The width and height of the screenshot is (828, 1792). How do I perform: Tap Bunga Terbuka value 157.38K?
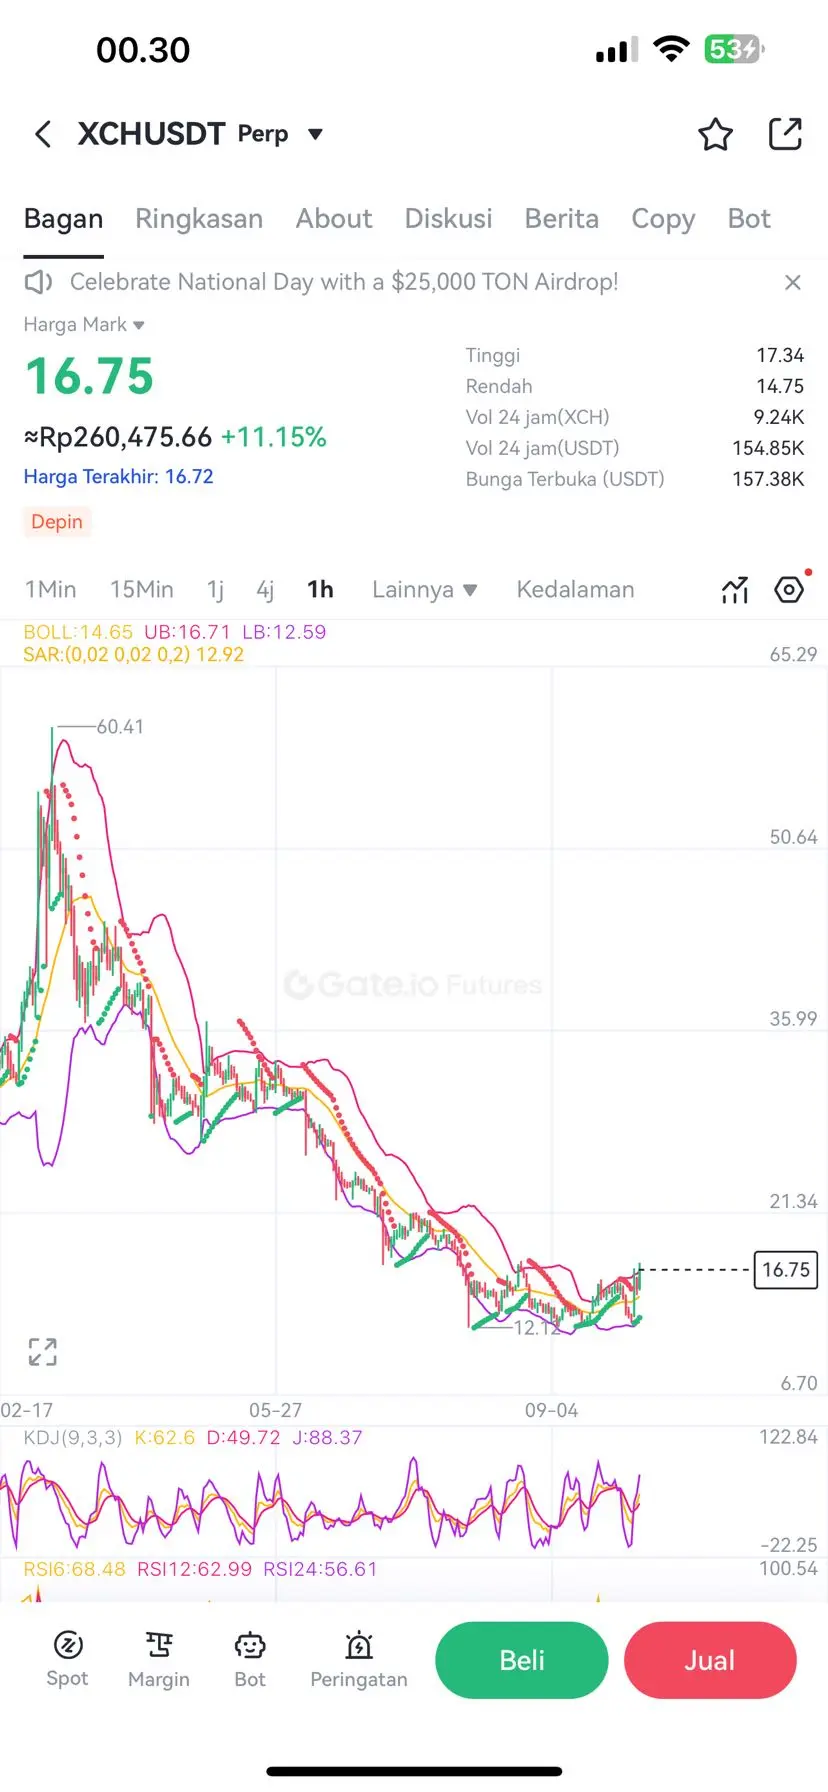tap(768, 479)
